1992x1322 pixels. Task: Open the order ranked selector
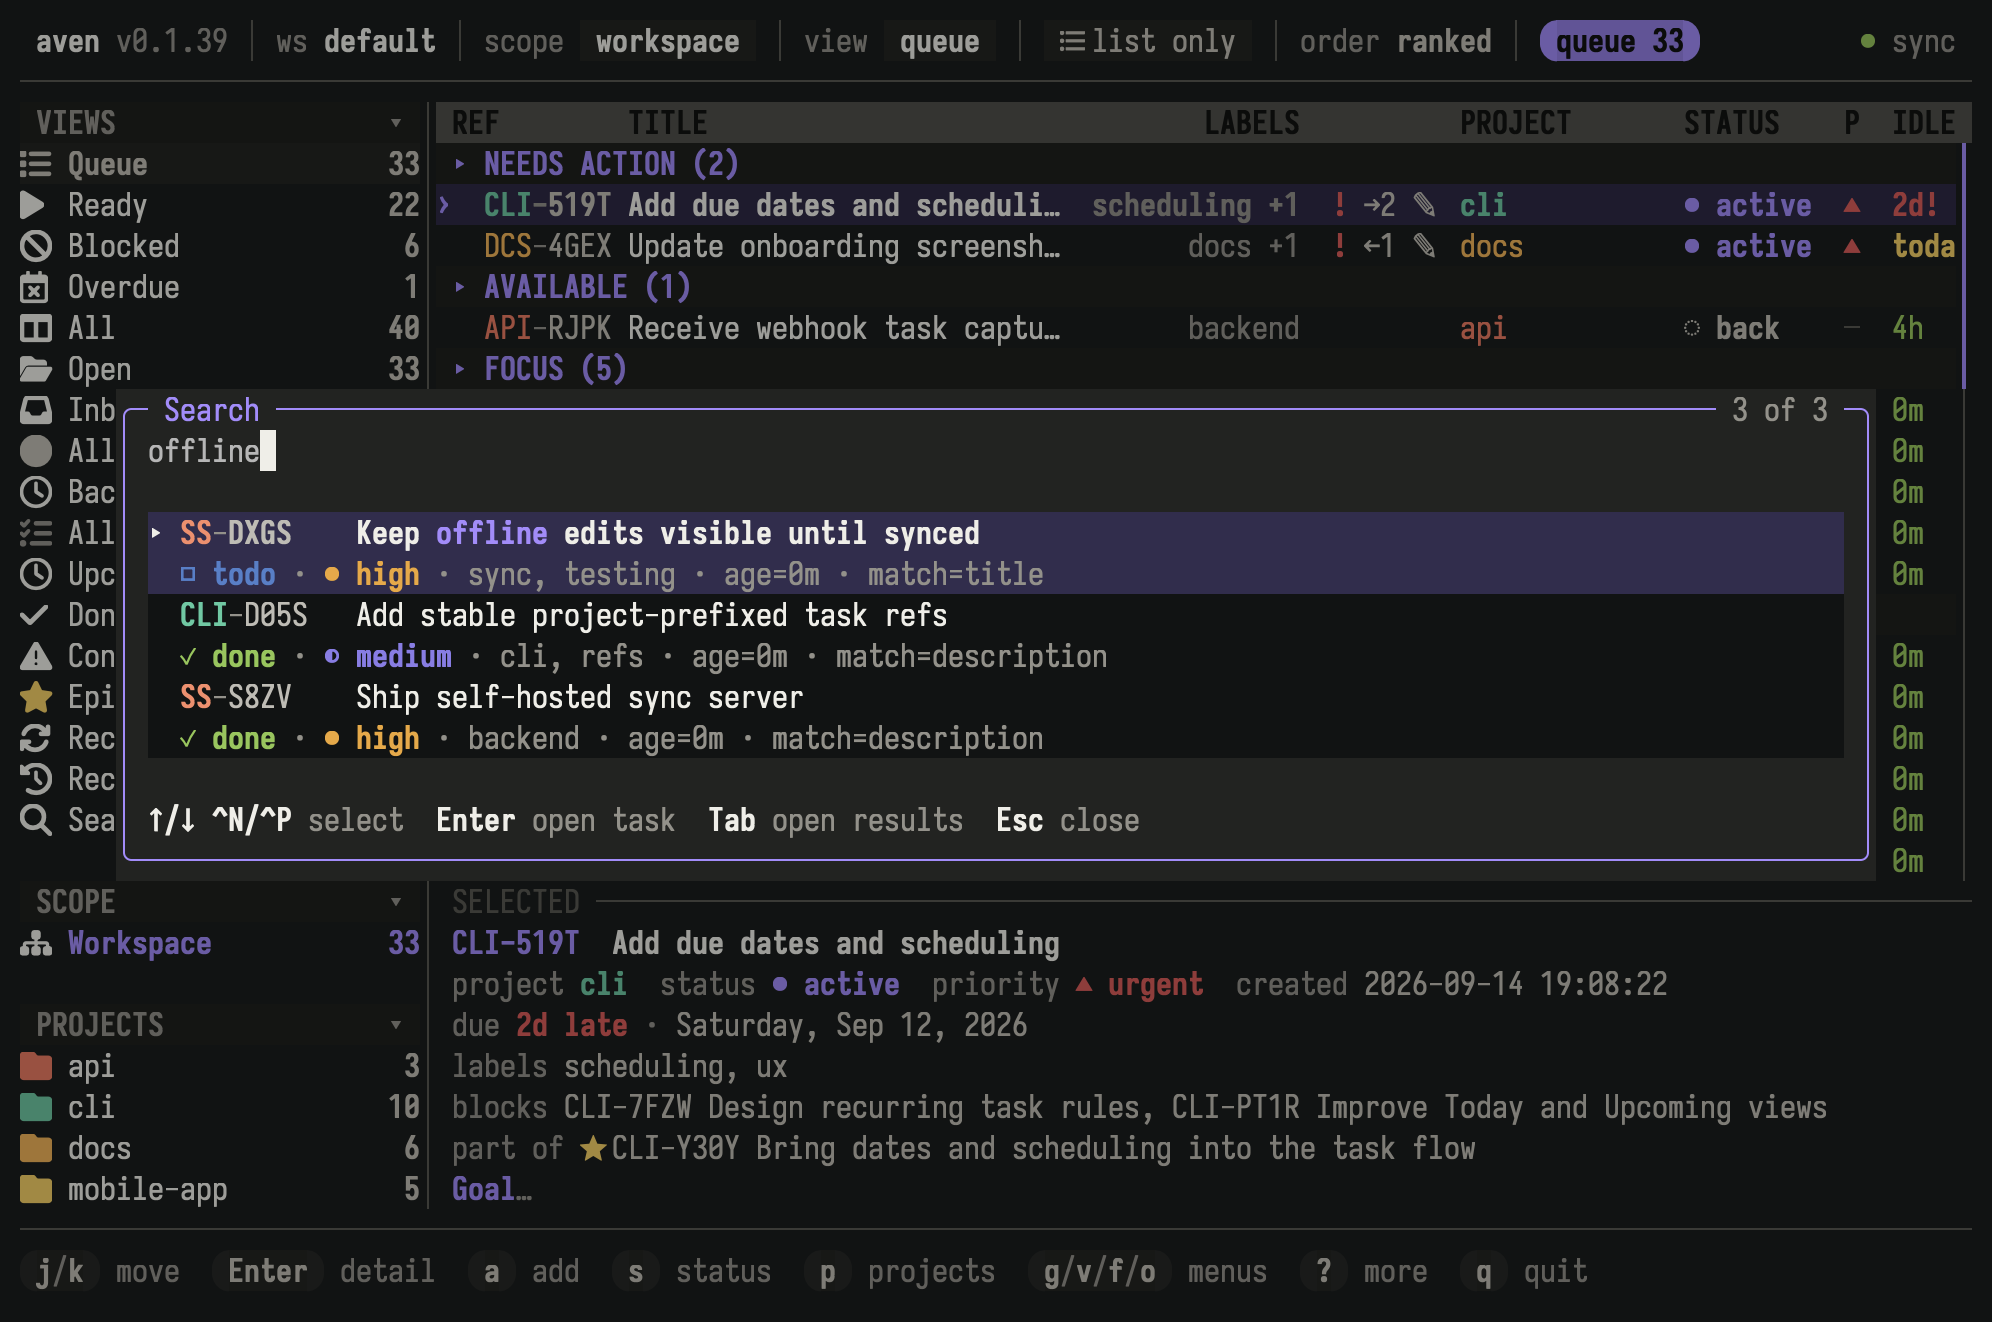[1395, 41]
